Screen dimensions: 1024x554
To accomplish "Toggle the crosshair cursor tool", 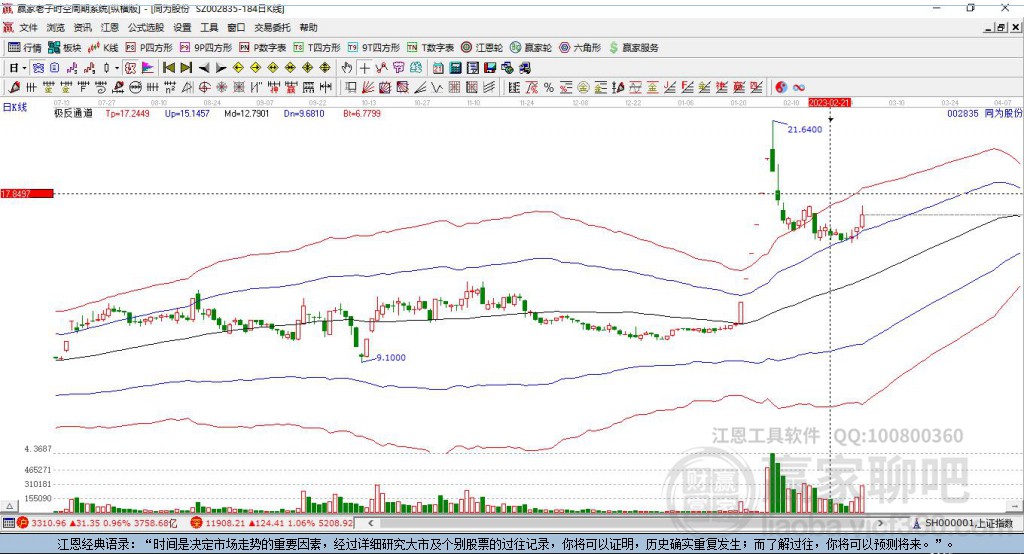I will pos(365,67).
